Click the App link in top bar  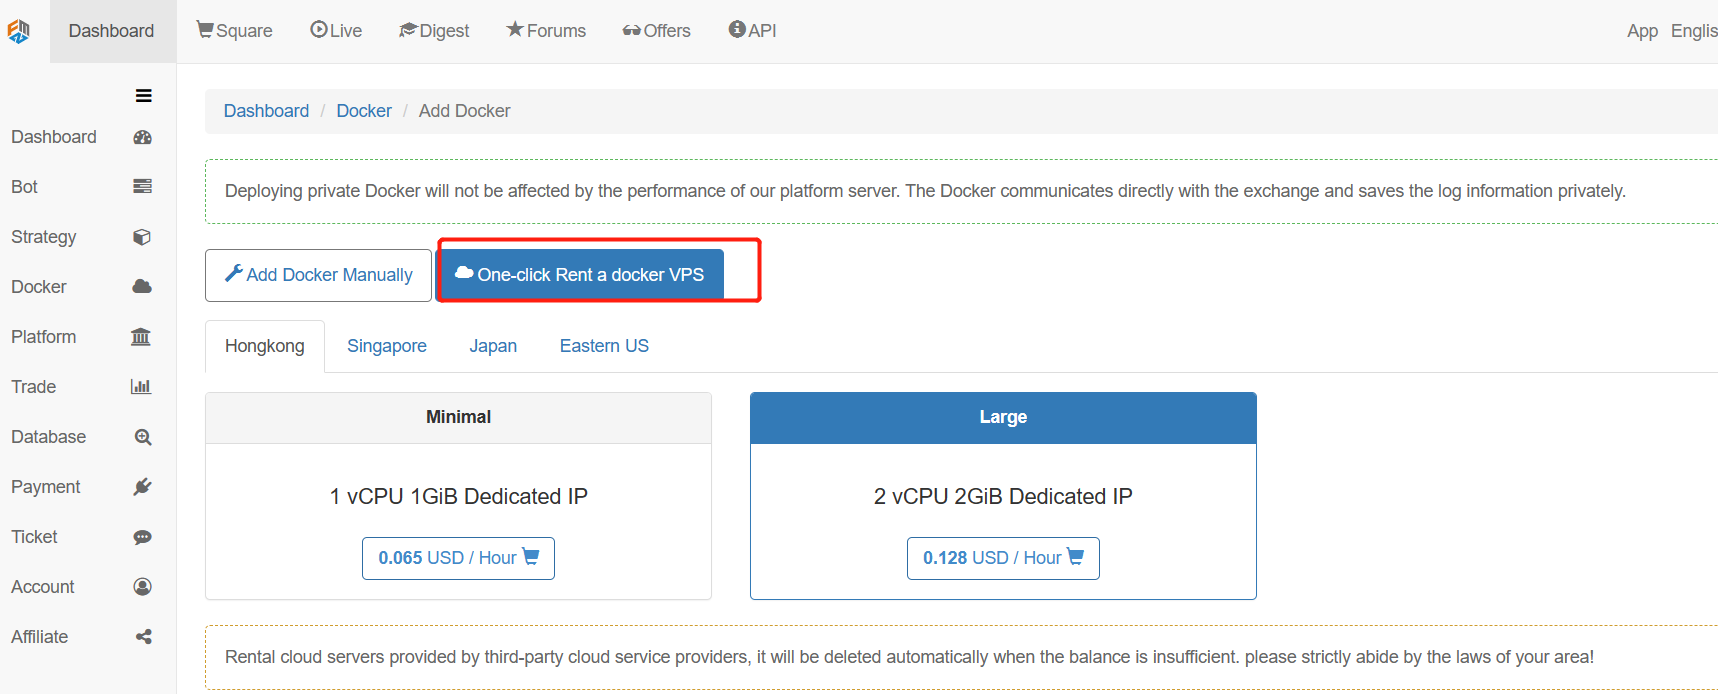[1642, 31]
